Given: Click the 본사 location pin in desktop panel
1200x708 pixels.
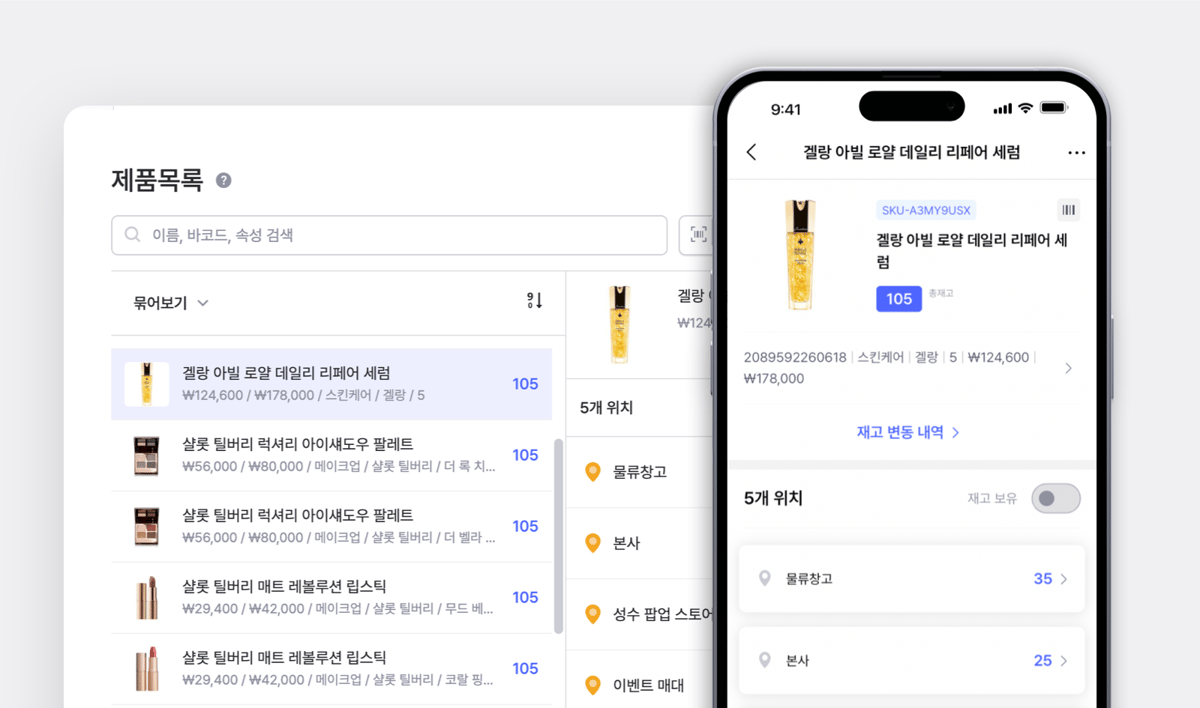Looking at the screenshot, I should [x=592, y=543].
